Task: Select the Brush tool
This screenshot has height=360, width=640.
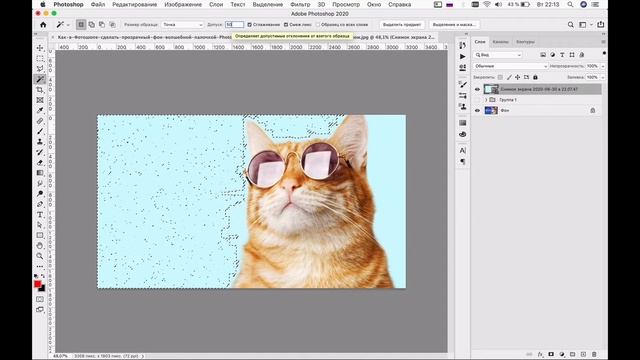Action: pyautogui.click(x=40, y=131)
